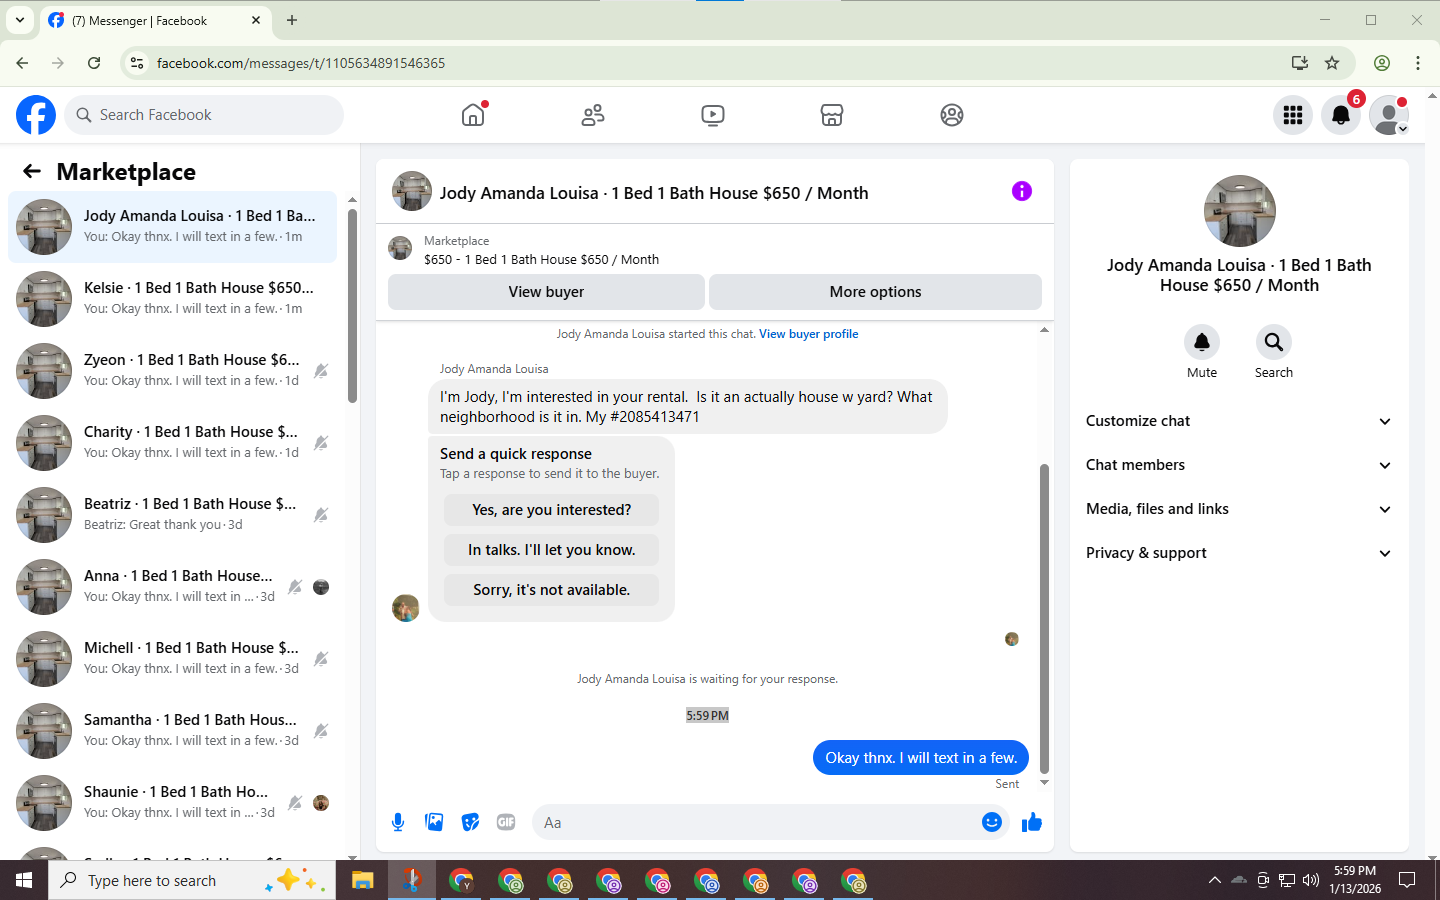The height and width of the screenshot is (900, 1440).
Task: Send a thumbs-up like
Action: 1032,822
